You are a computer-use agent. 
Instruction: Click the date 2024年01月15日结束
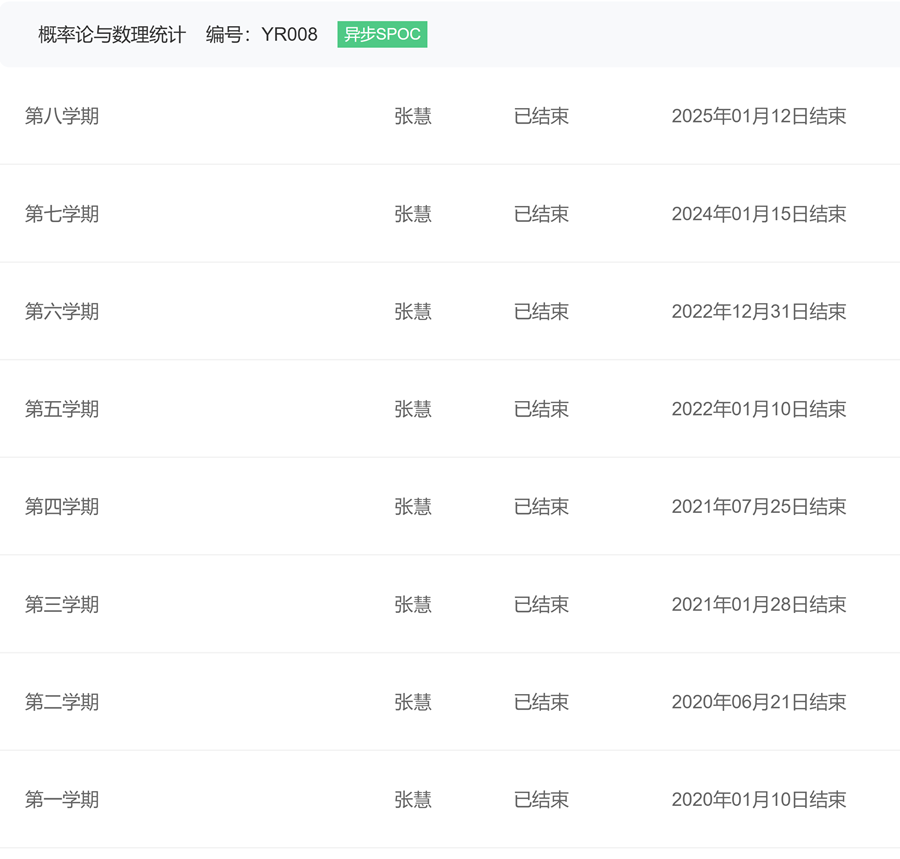759,213
